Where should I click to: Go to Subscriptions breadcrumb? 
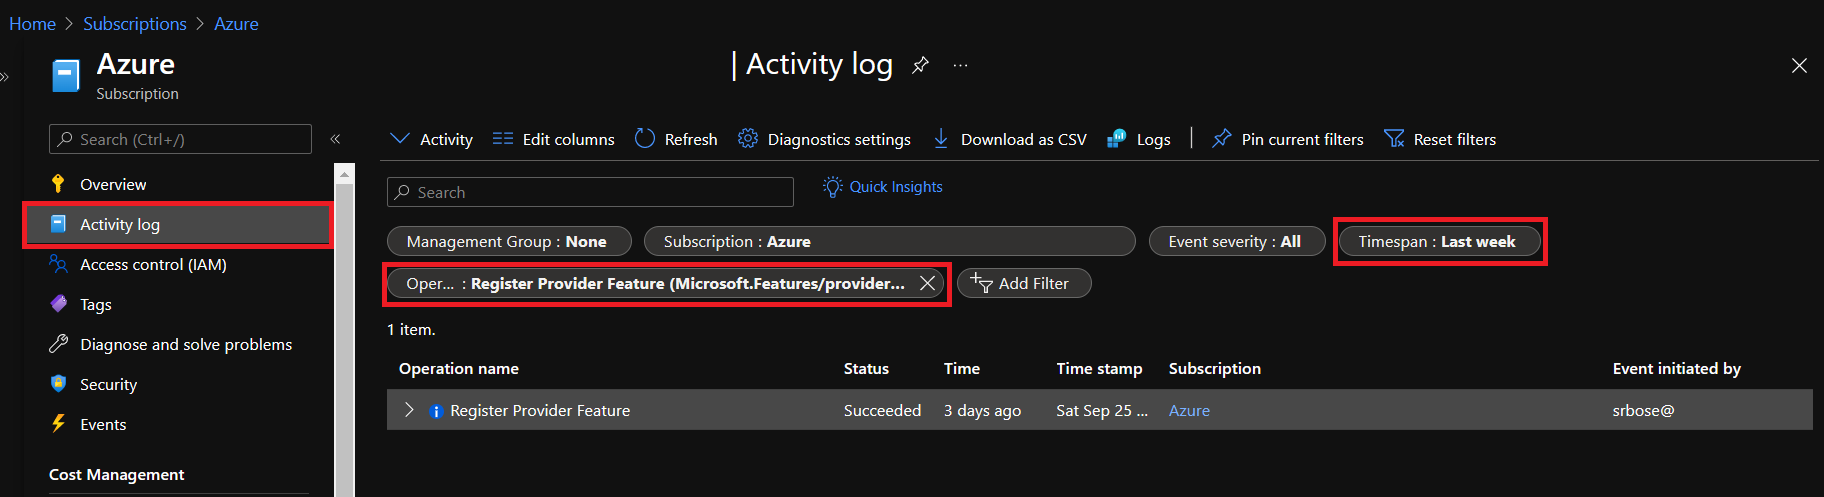(135, 24)
